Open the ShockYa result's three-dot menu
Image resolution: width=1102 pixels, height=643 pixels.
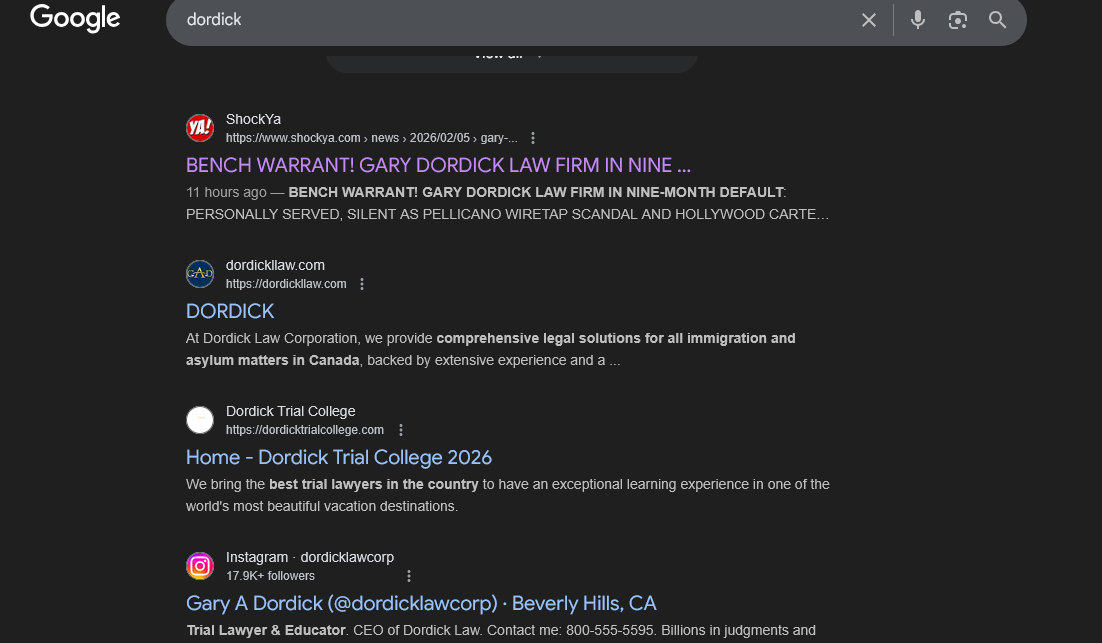click(x=533, y=138)
